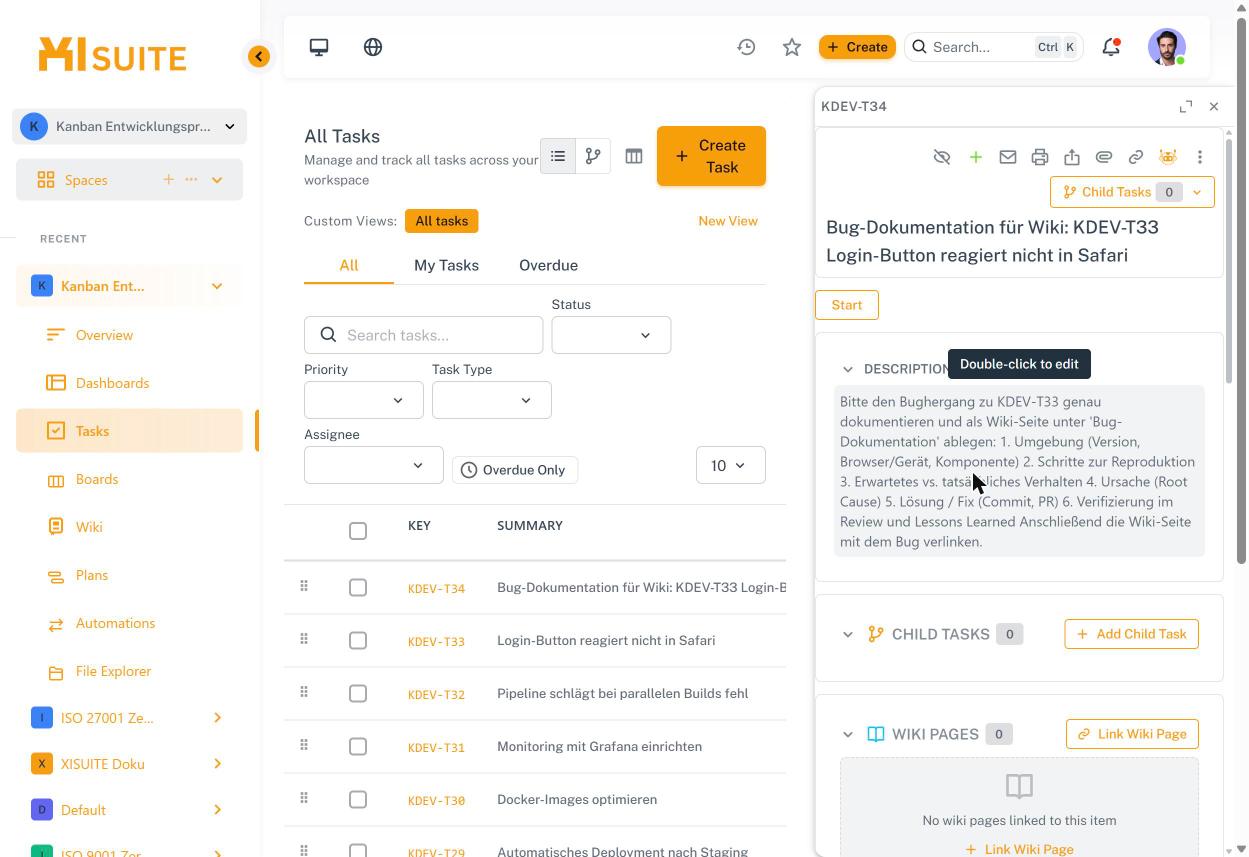Open the Priority filter dropdown

(363, 400)
